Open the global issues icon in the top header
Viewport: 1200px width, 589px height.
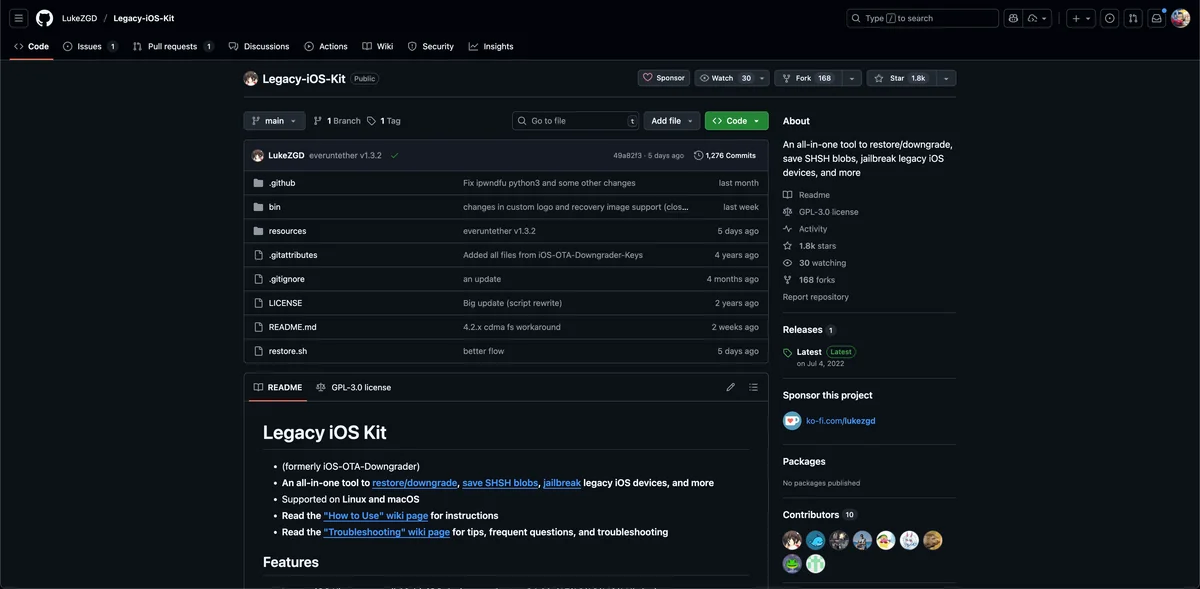click(x=1110, y=18)
